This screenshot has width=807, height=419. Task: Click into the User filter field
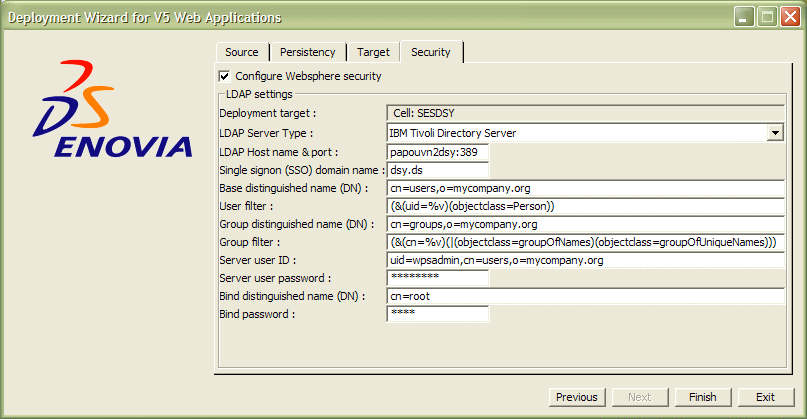pos(585,206)
